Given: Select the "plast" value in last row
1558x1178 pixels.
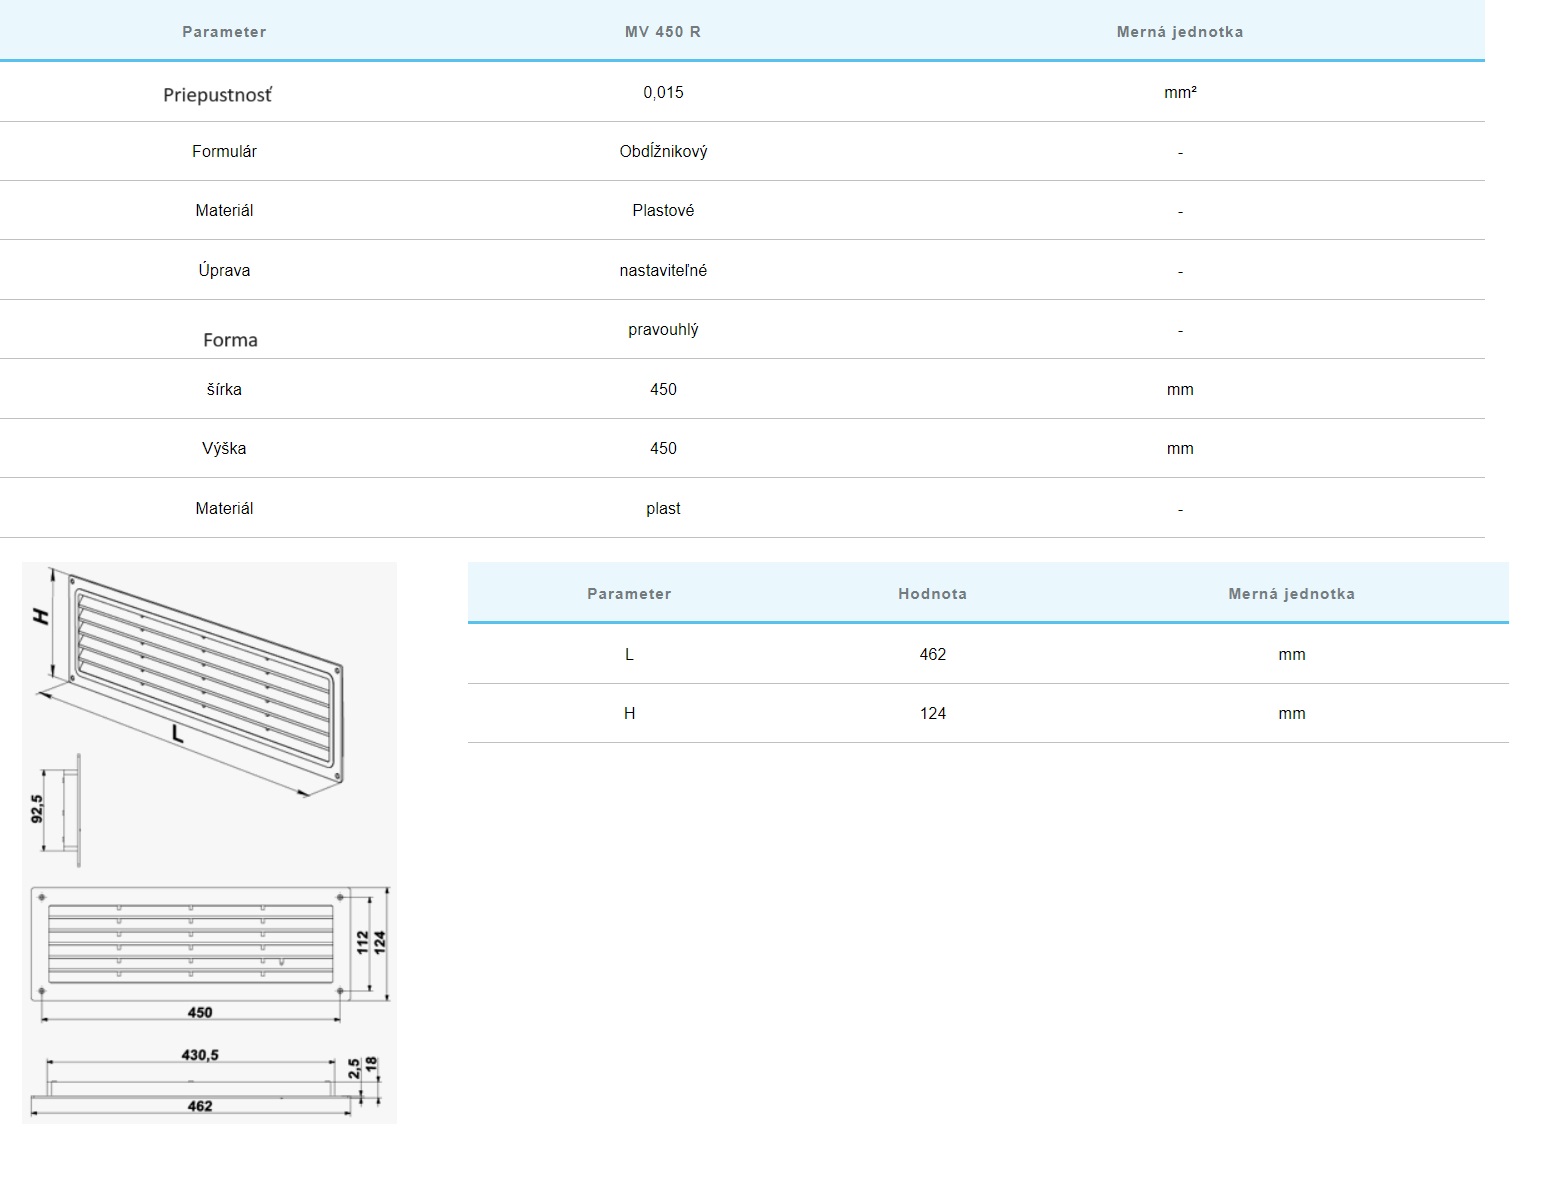Looking at the screenshot, I should 663,508.
